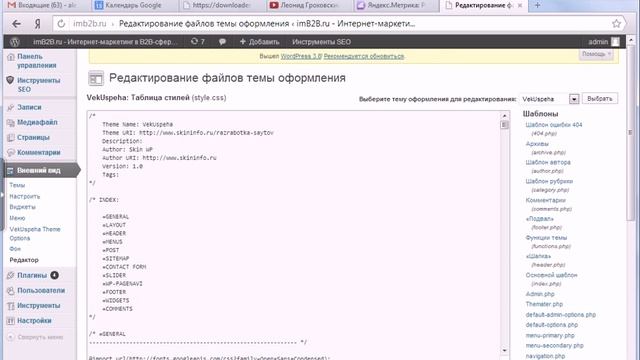
Task: Click Панель управления sidebar icon
Action: (11, 57)
